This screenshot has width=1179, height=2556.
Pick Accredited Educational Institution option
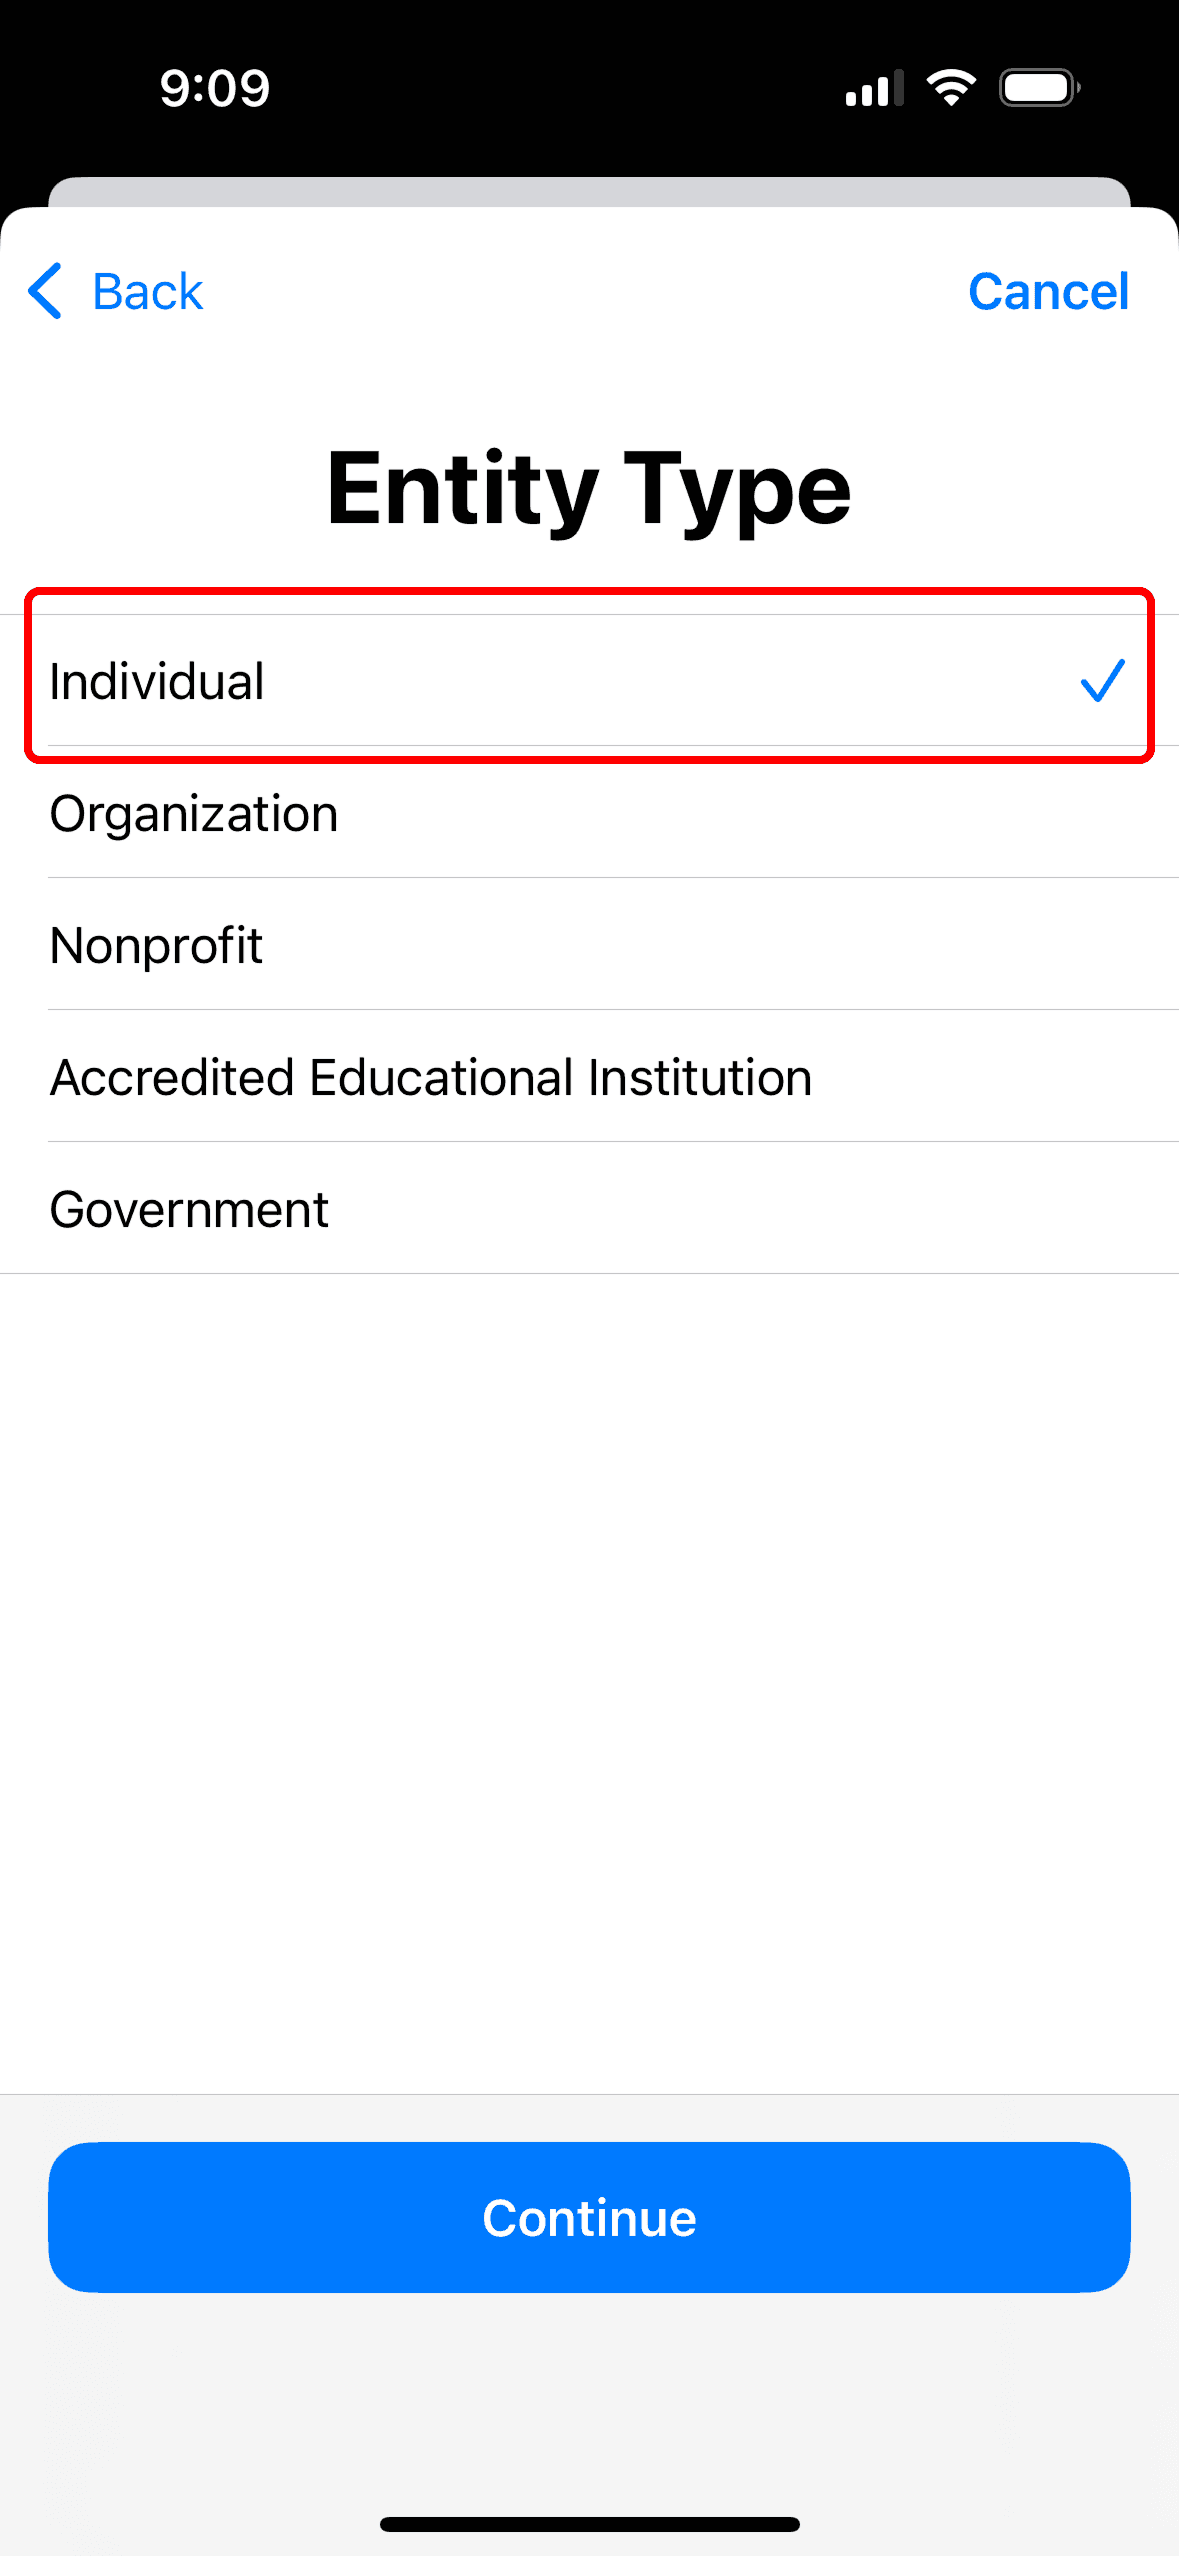[431, 1078]
